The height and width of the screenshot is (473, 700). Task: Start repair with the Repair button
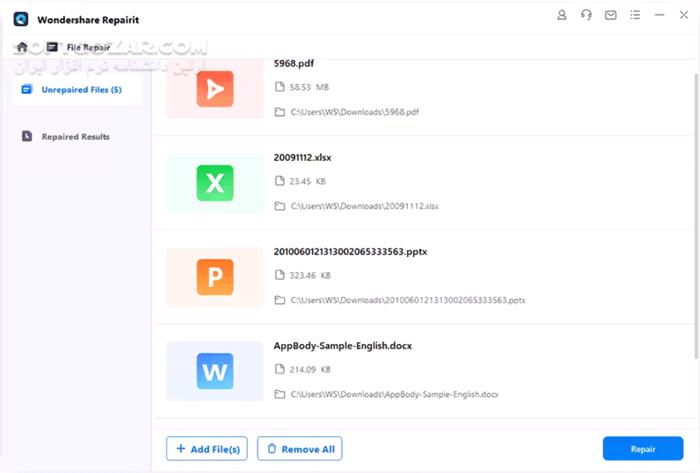coord(643,448)
